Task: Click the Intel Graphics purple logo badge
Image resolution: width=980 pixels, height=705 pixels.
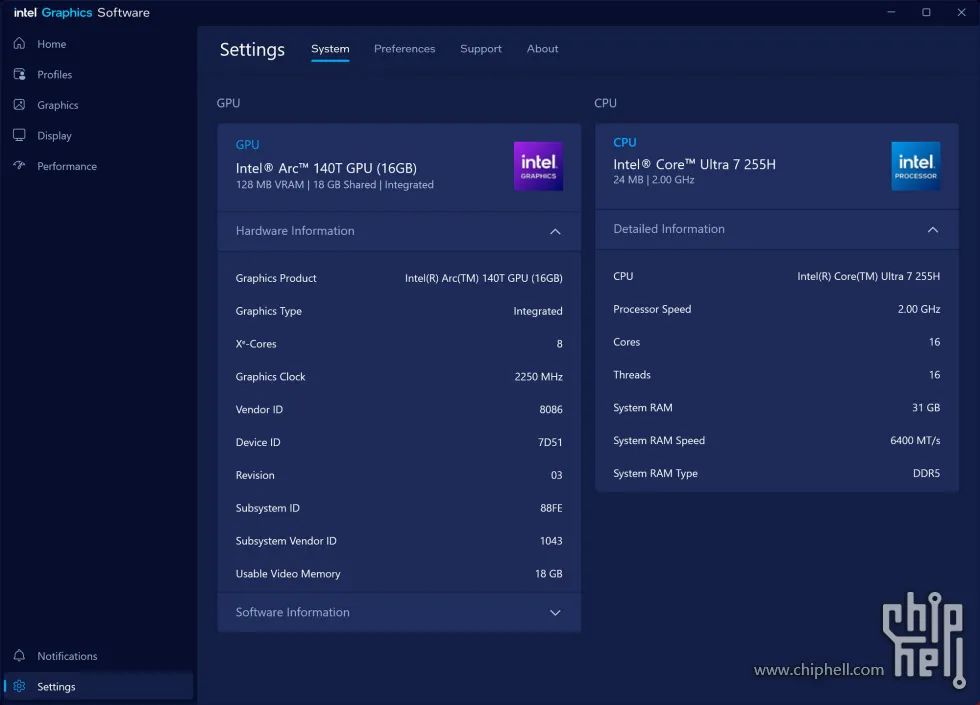Action: click(538, 166)
